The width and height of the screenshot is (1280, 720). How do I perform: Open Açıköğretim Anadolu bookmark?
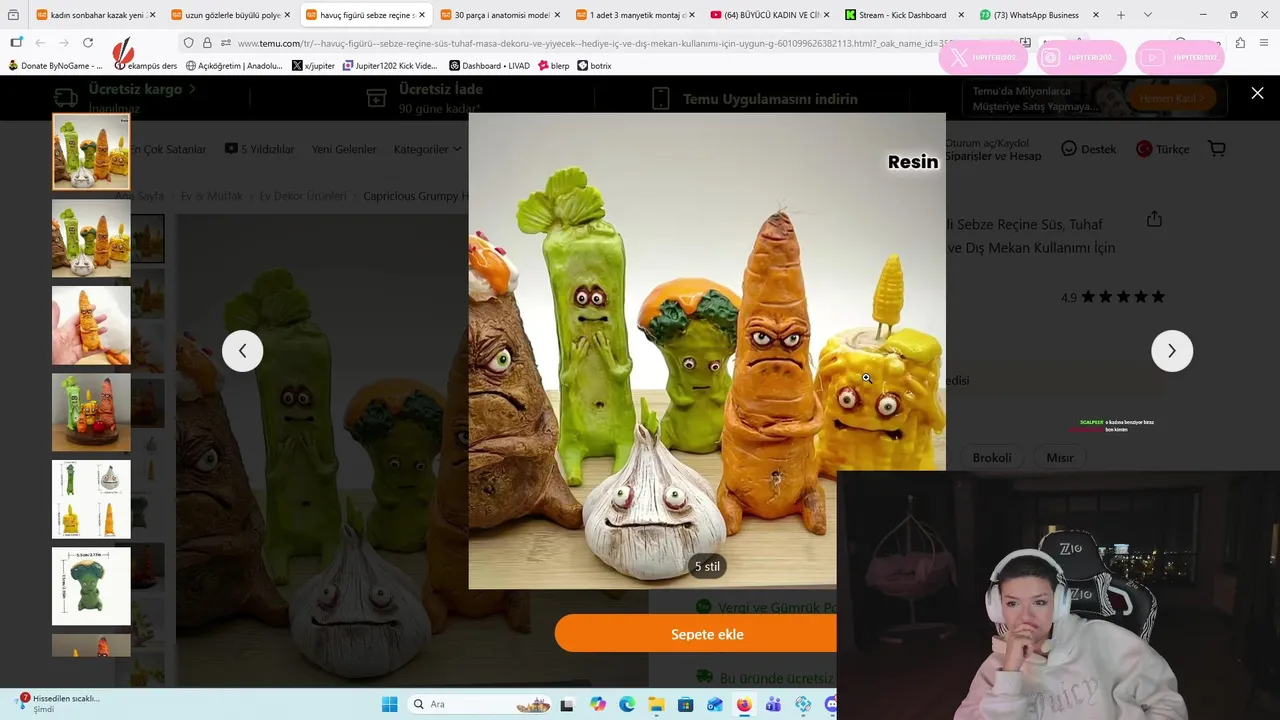pyautogui.click(x=234, y=66)
